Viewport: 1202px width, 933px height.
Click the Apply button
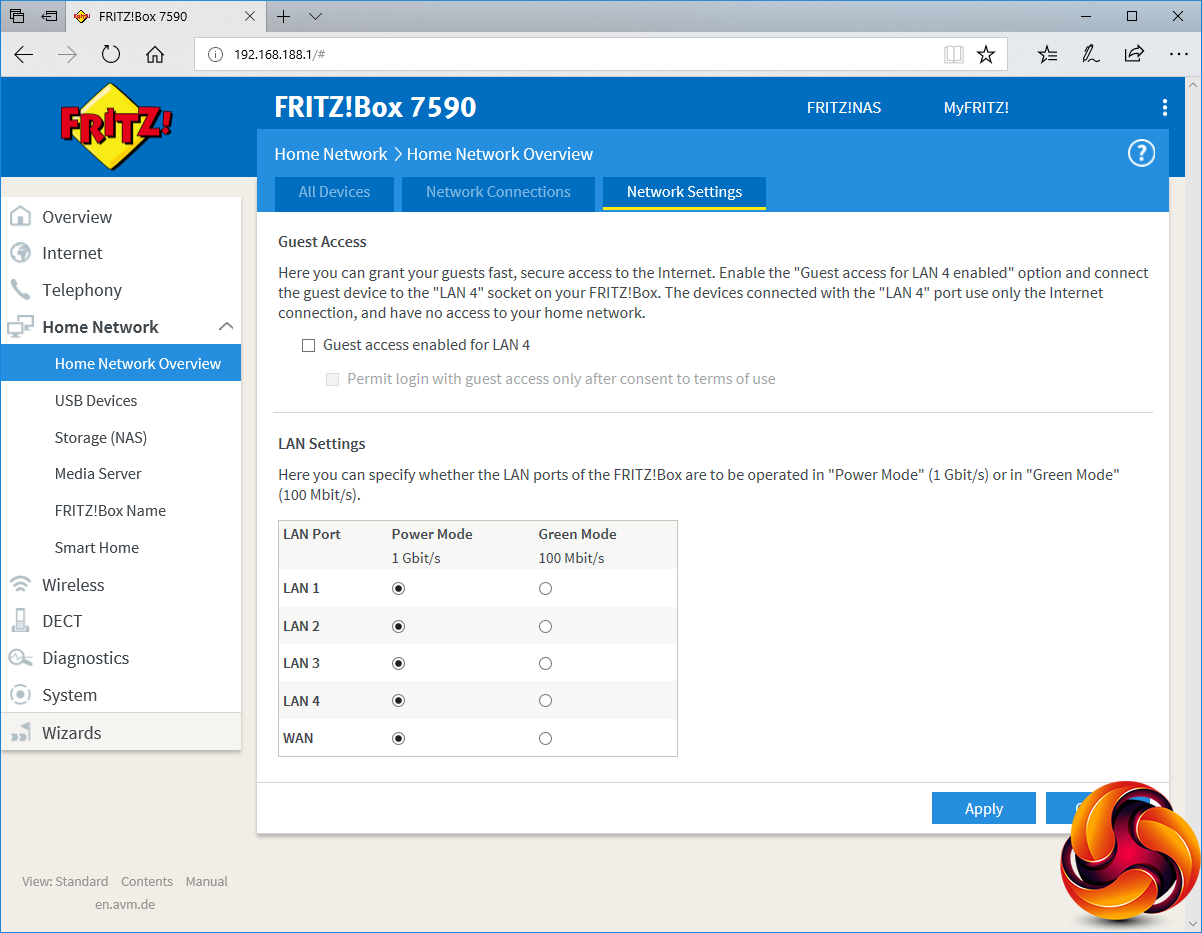tap(984, 808)
